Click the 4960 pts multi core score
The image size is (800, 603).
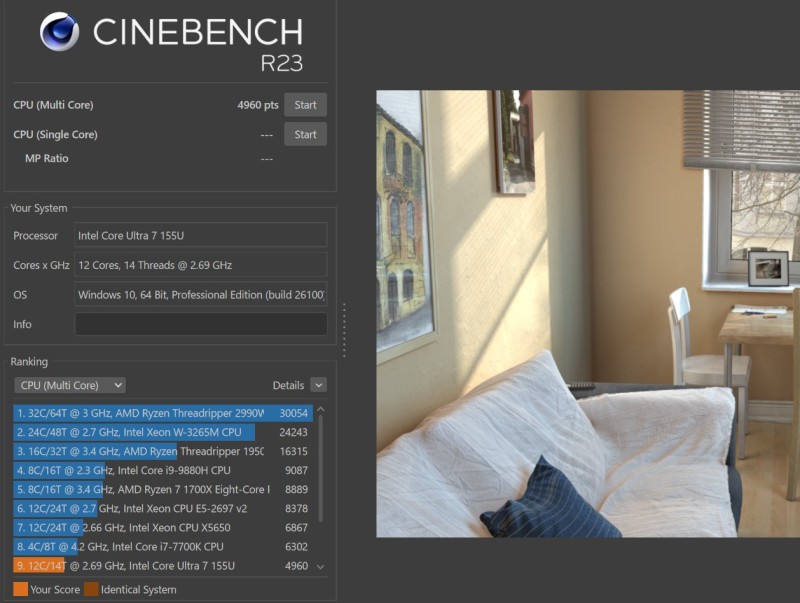click(x=258, y=105)
